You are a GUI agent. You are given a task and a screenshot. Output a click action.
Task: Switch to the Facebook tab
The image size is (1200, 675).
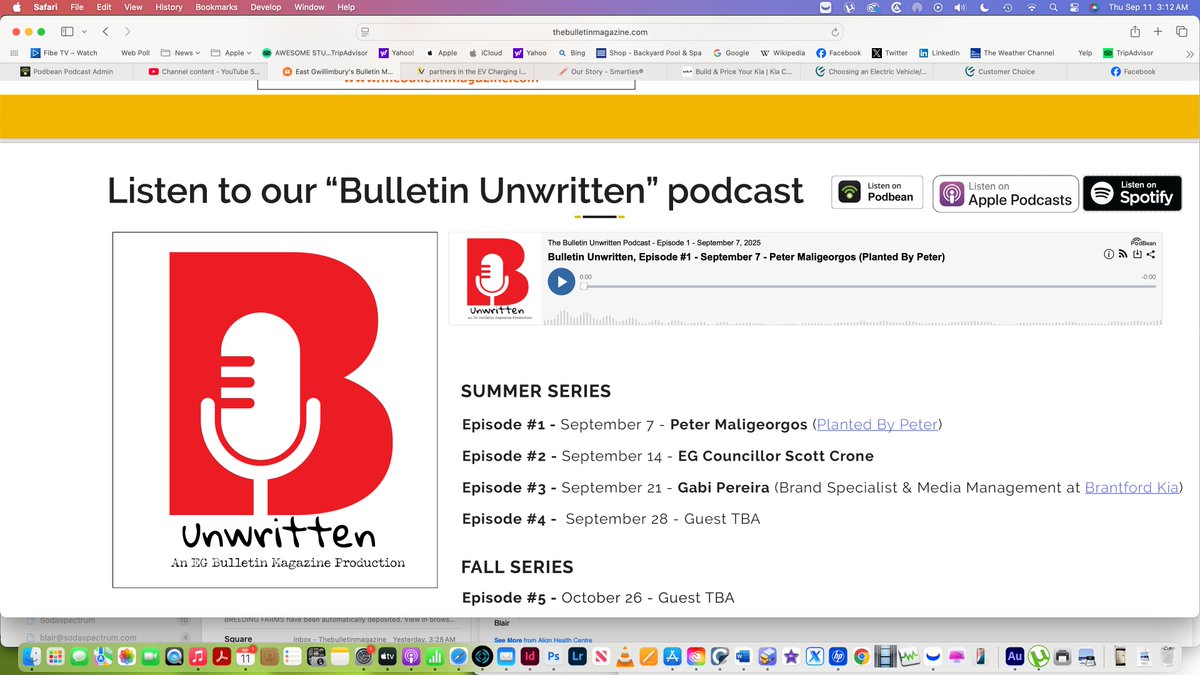[1136, 71]
